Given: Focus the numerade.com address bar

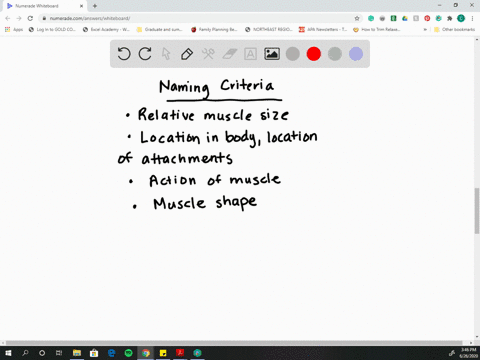Looking at the screenshot, I should (200, 18).
